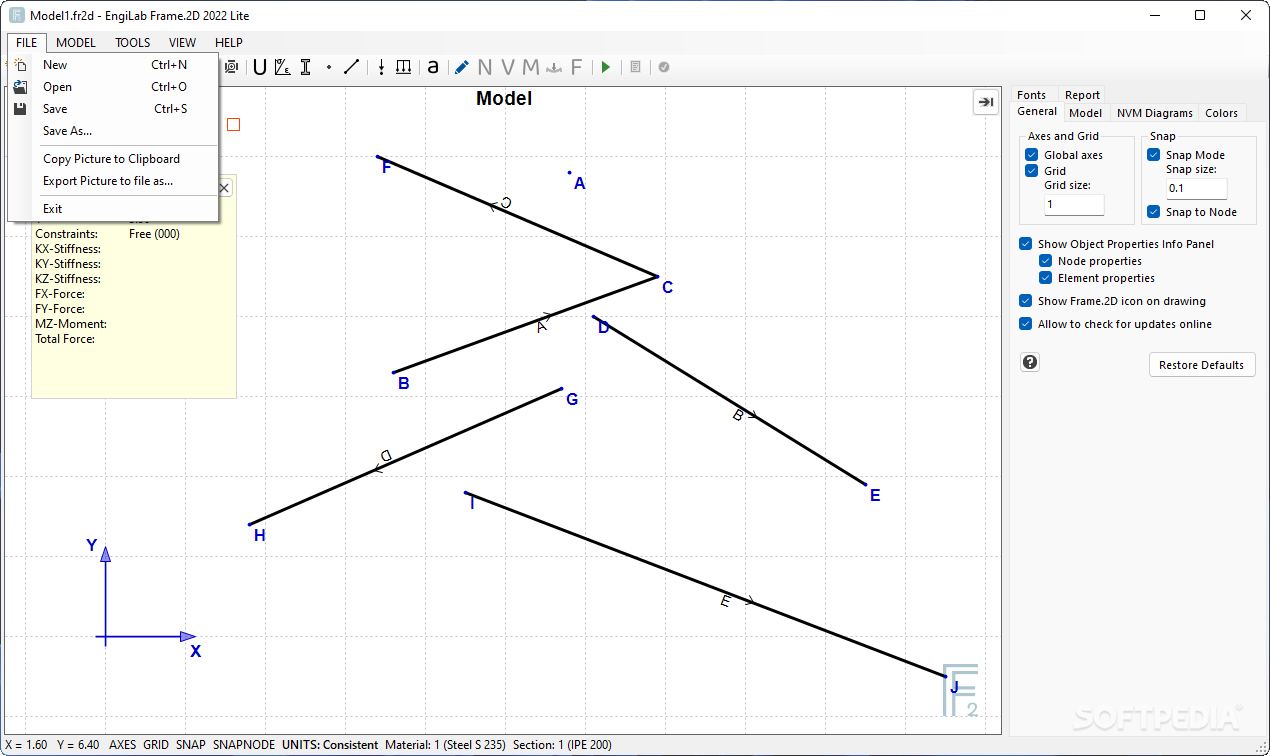Open the MODEL menu
This screenshot has height=756, width=1270.
click(x=76, y=43)
